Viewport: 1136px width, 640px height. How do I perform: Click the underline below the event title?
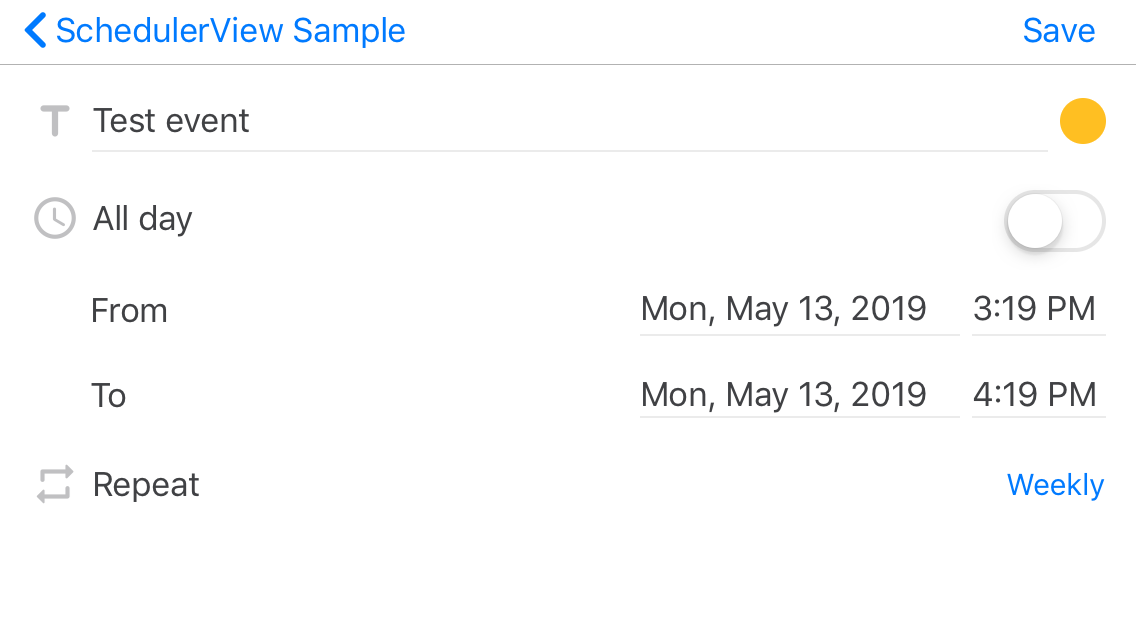[x=569, y=151]
